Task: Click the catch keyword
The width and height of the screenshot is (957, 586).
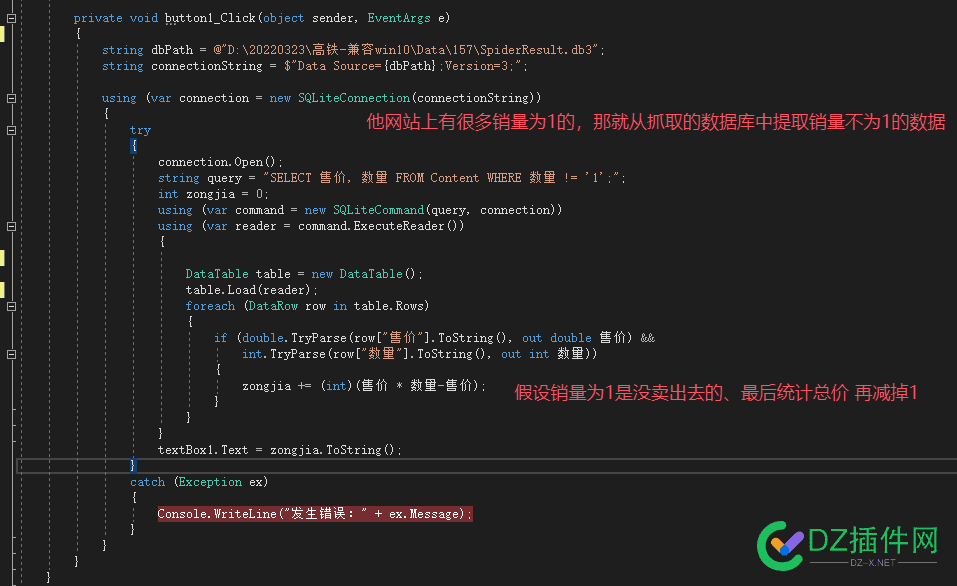Action: click(148, 482)
